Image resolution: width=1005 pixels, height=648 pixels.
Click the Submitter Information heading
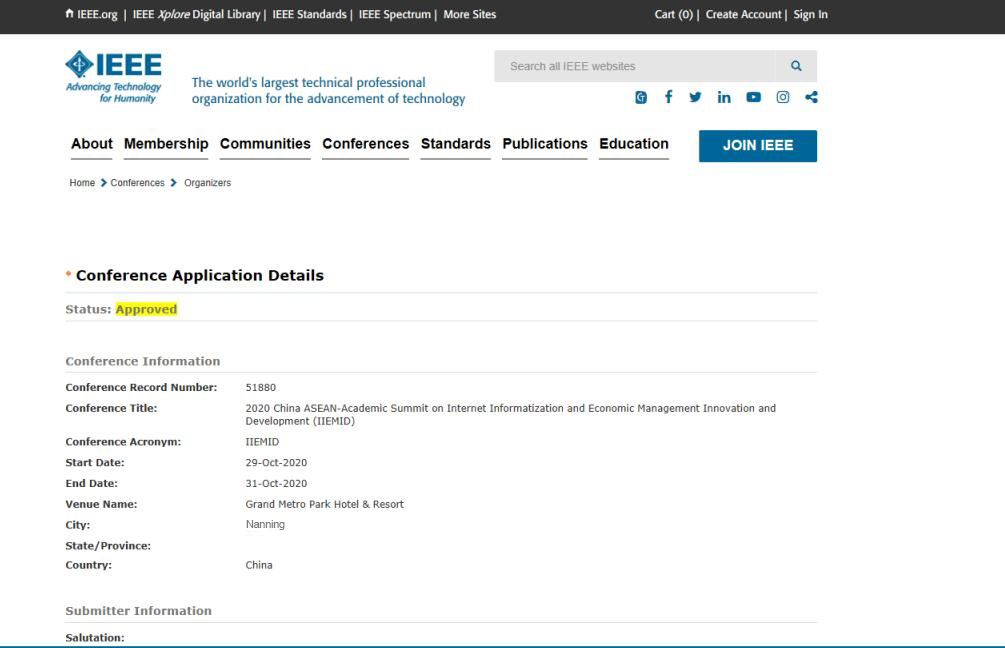(x=138, y=611)
